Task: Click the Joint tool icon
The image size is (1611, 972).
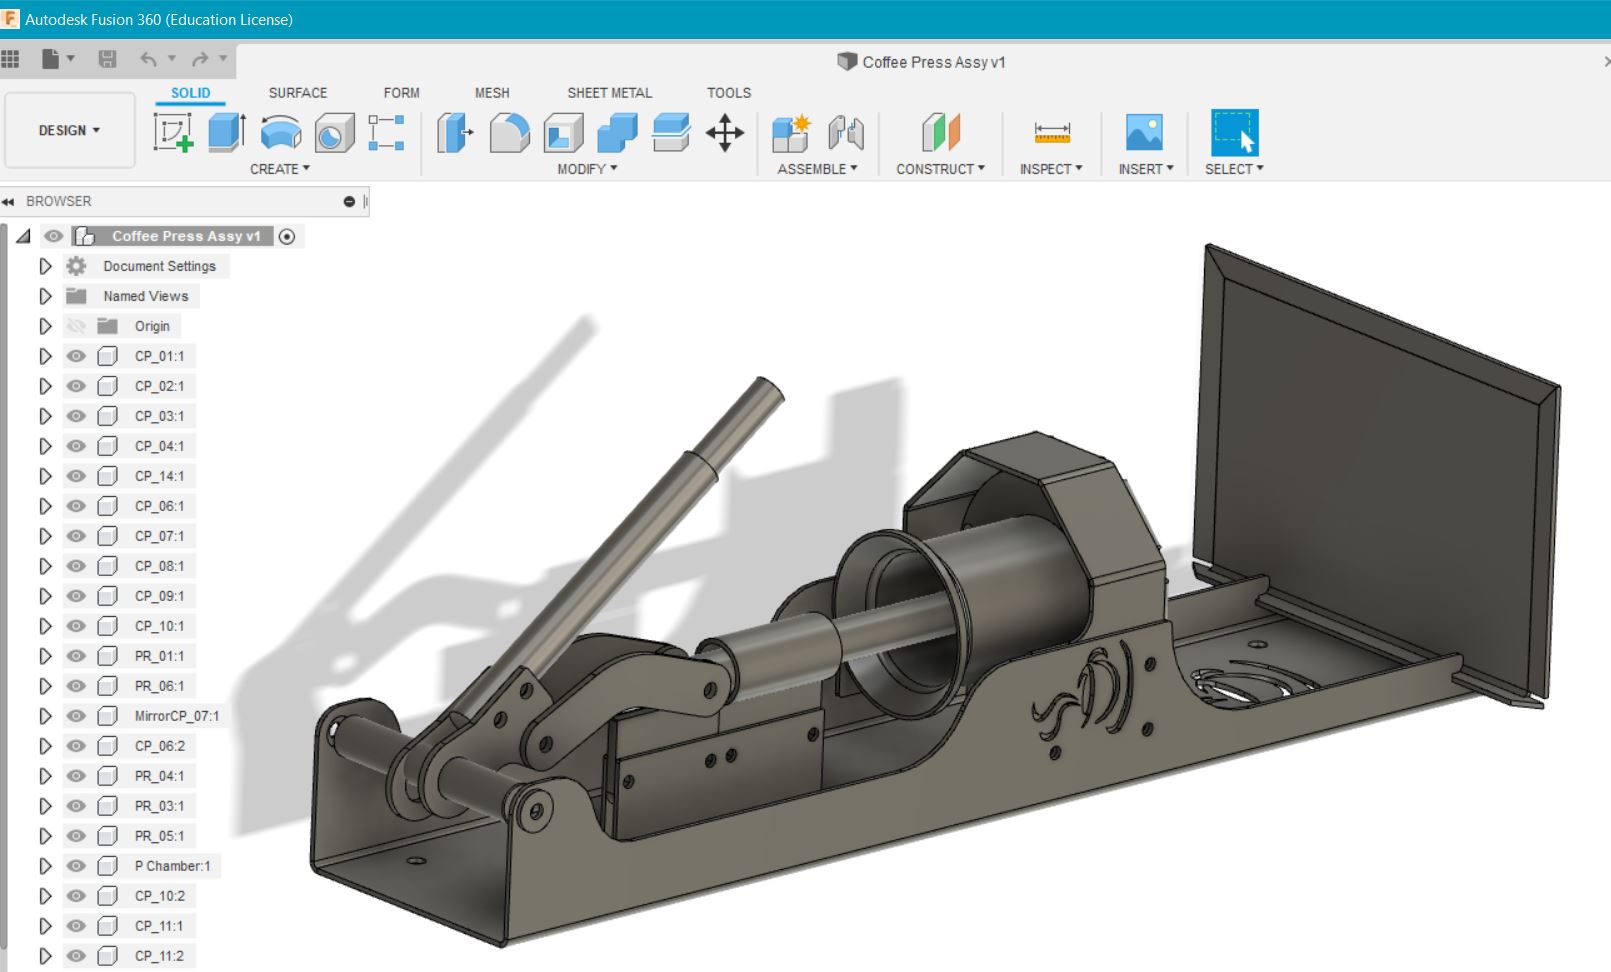Action: (846, 132)
